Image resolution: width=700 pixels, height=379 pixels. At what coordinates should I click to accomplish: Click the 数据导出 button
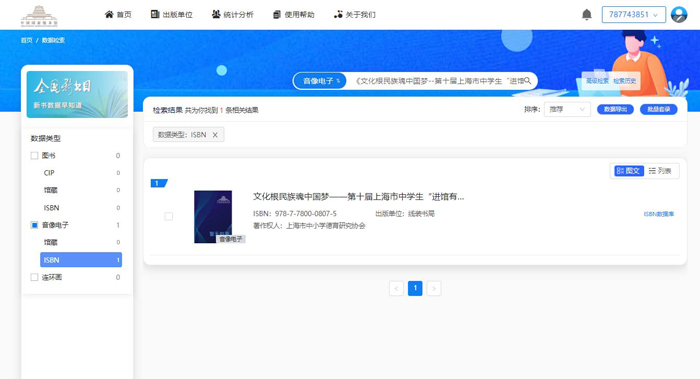[x=615, y=109]
